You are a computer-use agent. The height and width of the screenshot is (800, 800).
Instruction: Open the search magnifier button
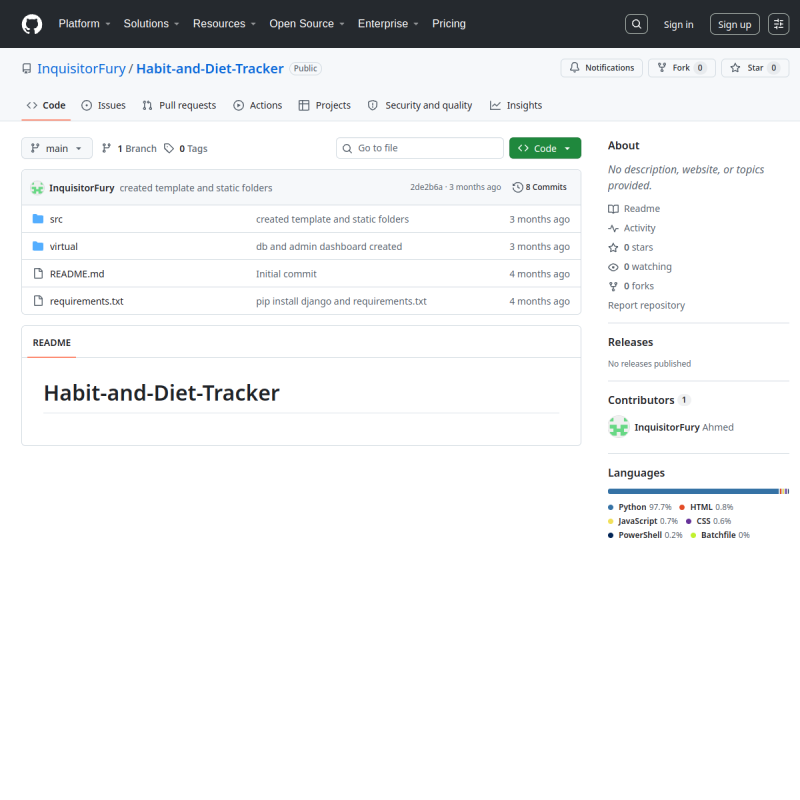636,24
